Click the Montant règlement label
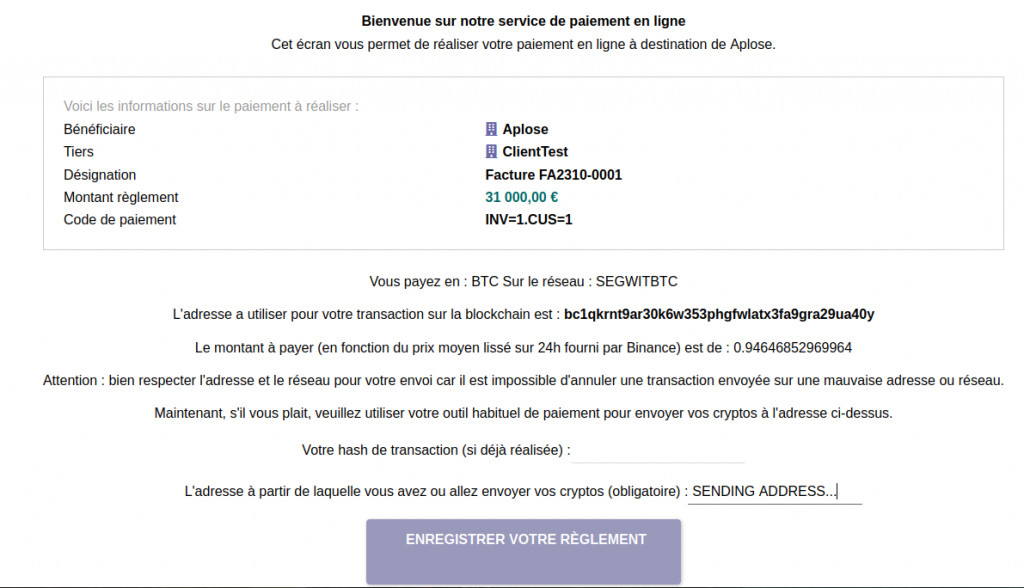 pos(121,197)
